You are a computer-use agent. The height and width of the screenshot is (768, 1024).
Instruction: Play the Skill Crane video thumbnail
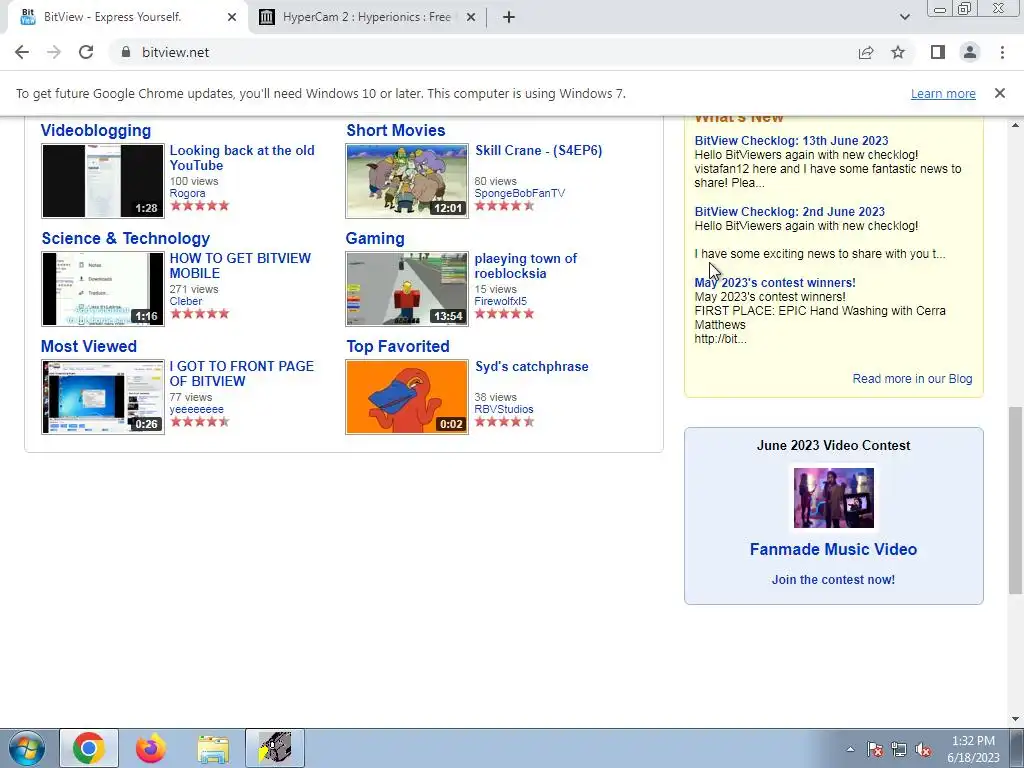click(x=407, y=181)
